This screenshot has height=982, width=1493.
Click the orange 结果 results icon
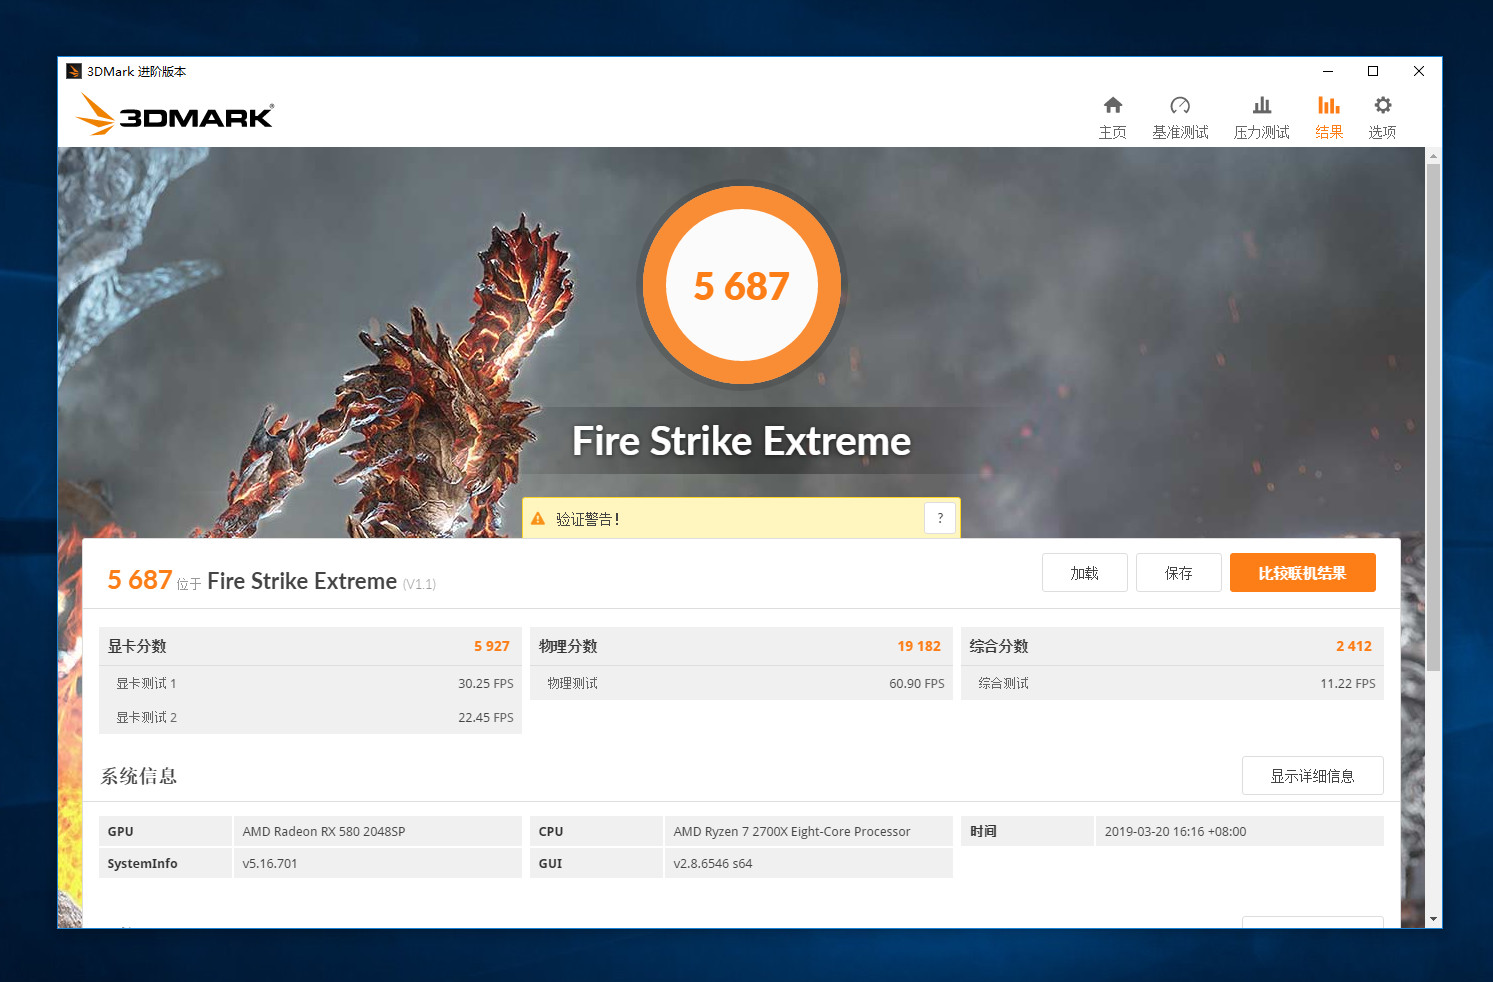(1328, 113)
